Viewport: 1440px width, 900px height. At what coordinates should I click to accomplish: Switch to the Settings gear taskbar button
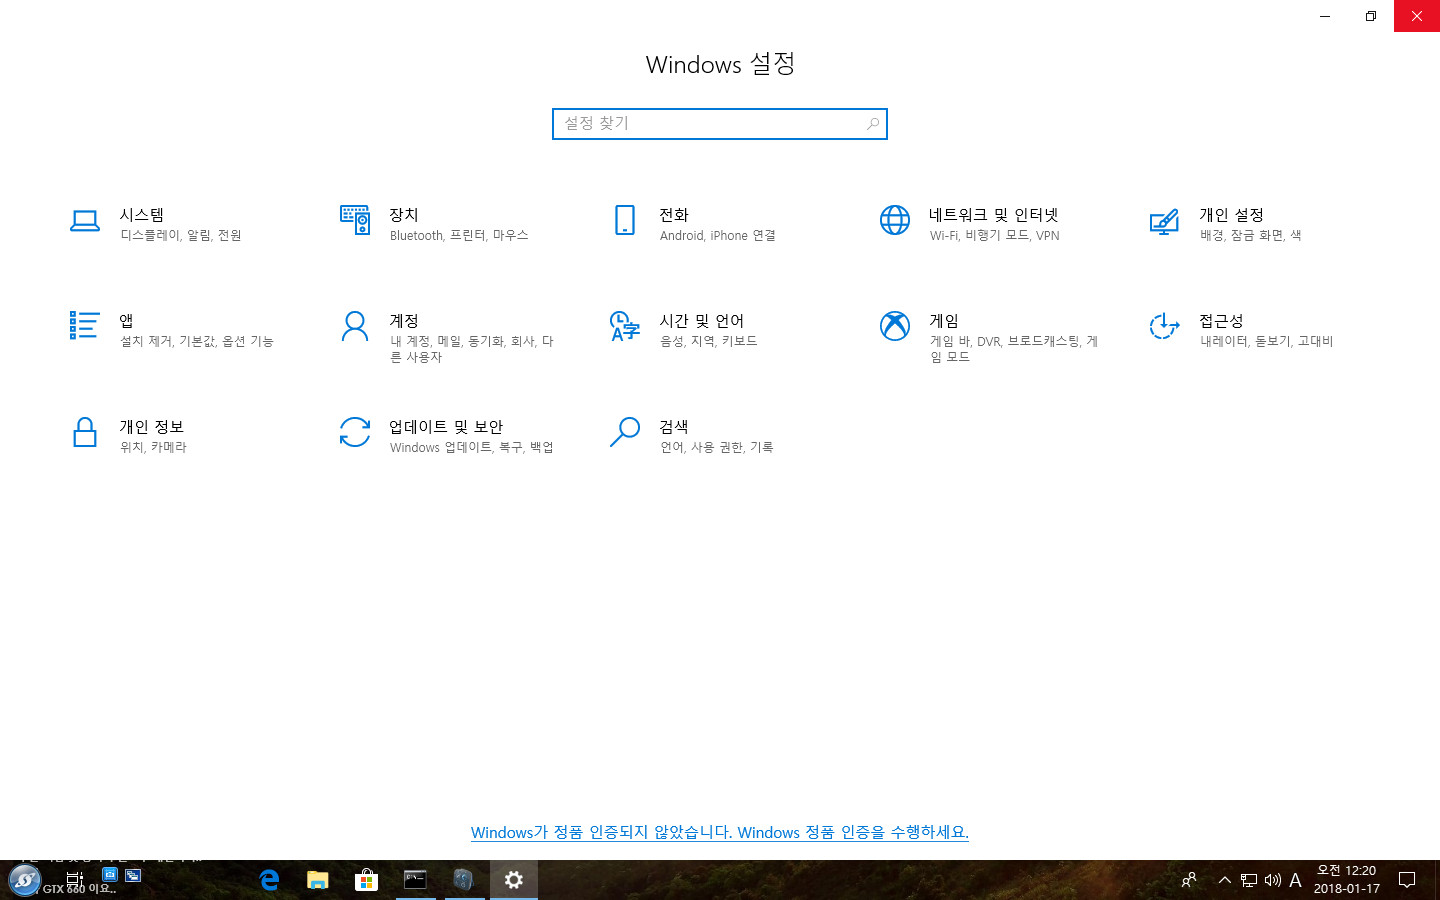click(513, 880)
